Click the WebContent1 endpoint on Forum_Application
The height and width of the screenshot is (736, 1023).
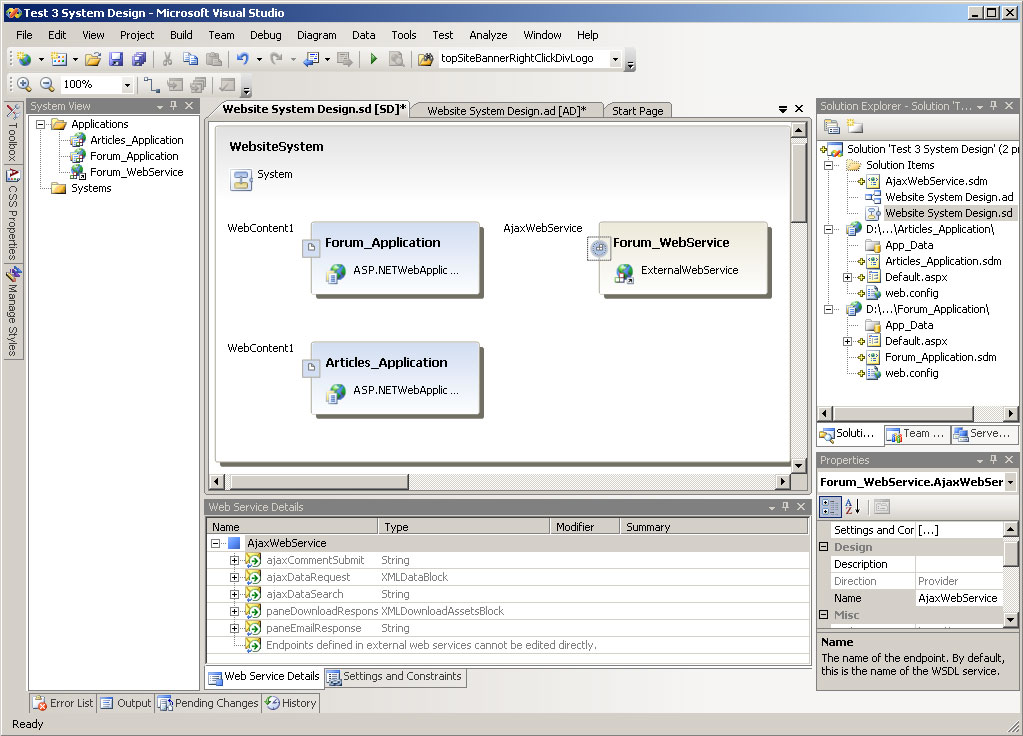click(x=311, y=248)
